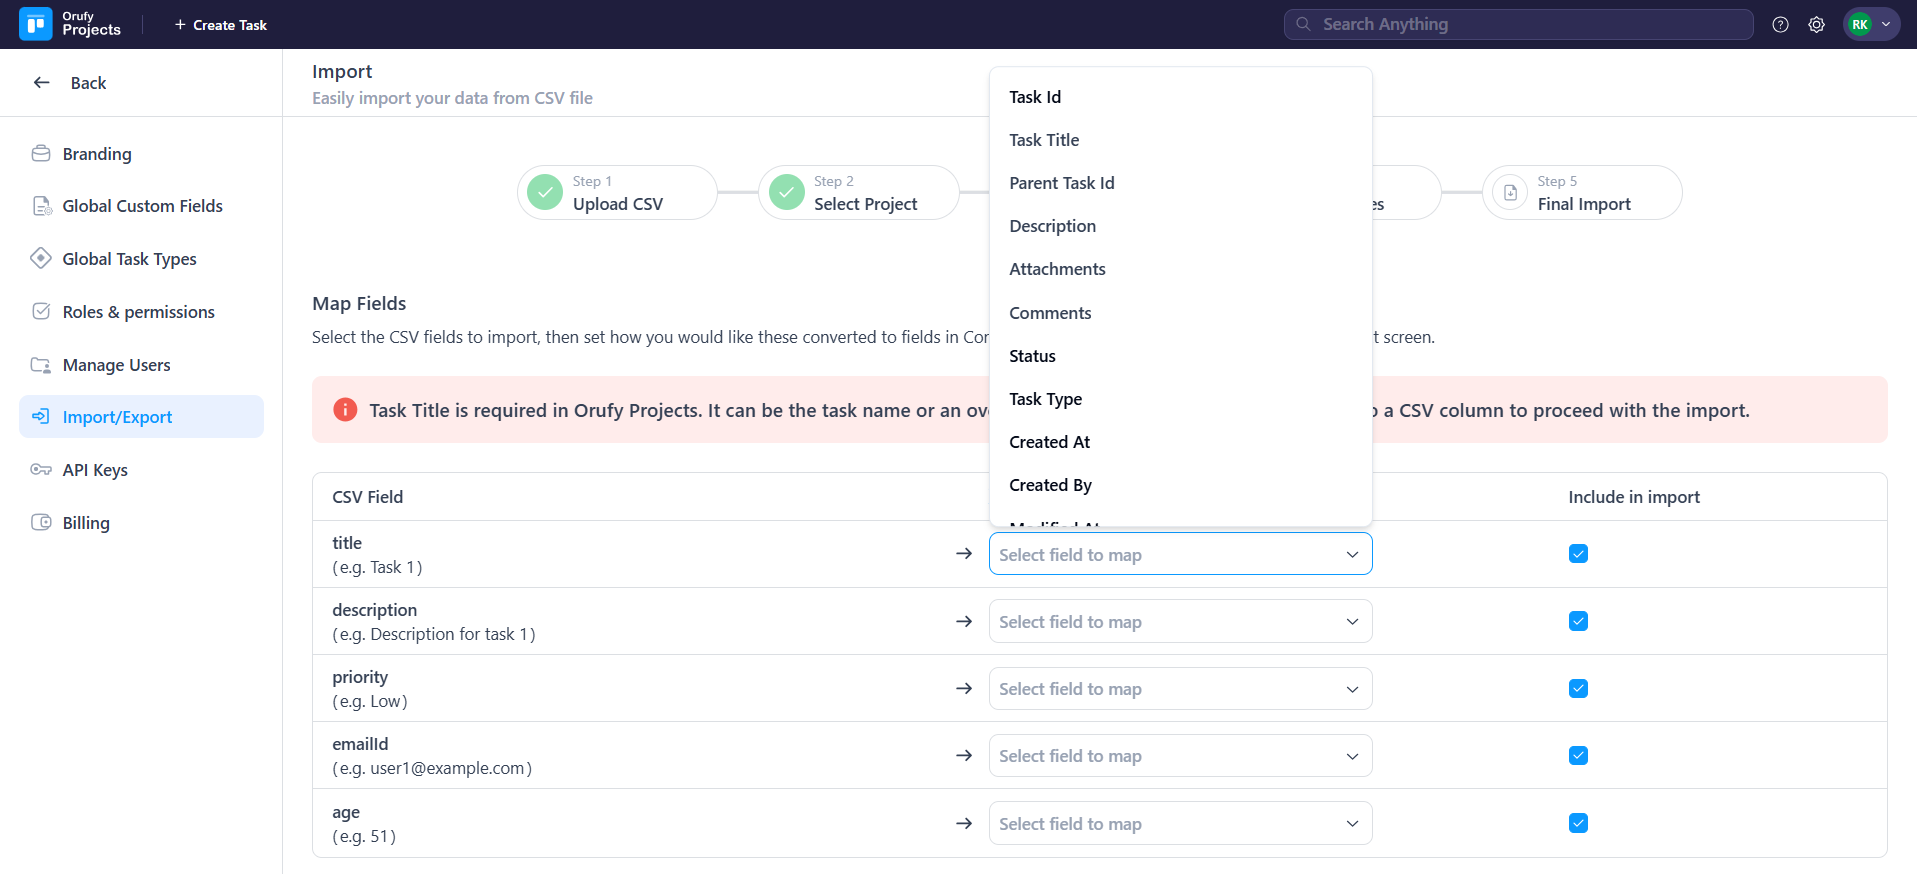Click the Orufy Projects logo icon

(x=36, y=24)
